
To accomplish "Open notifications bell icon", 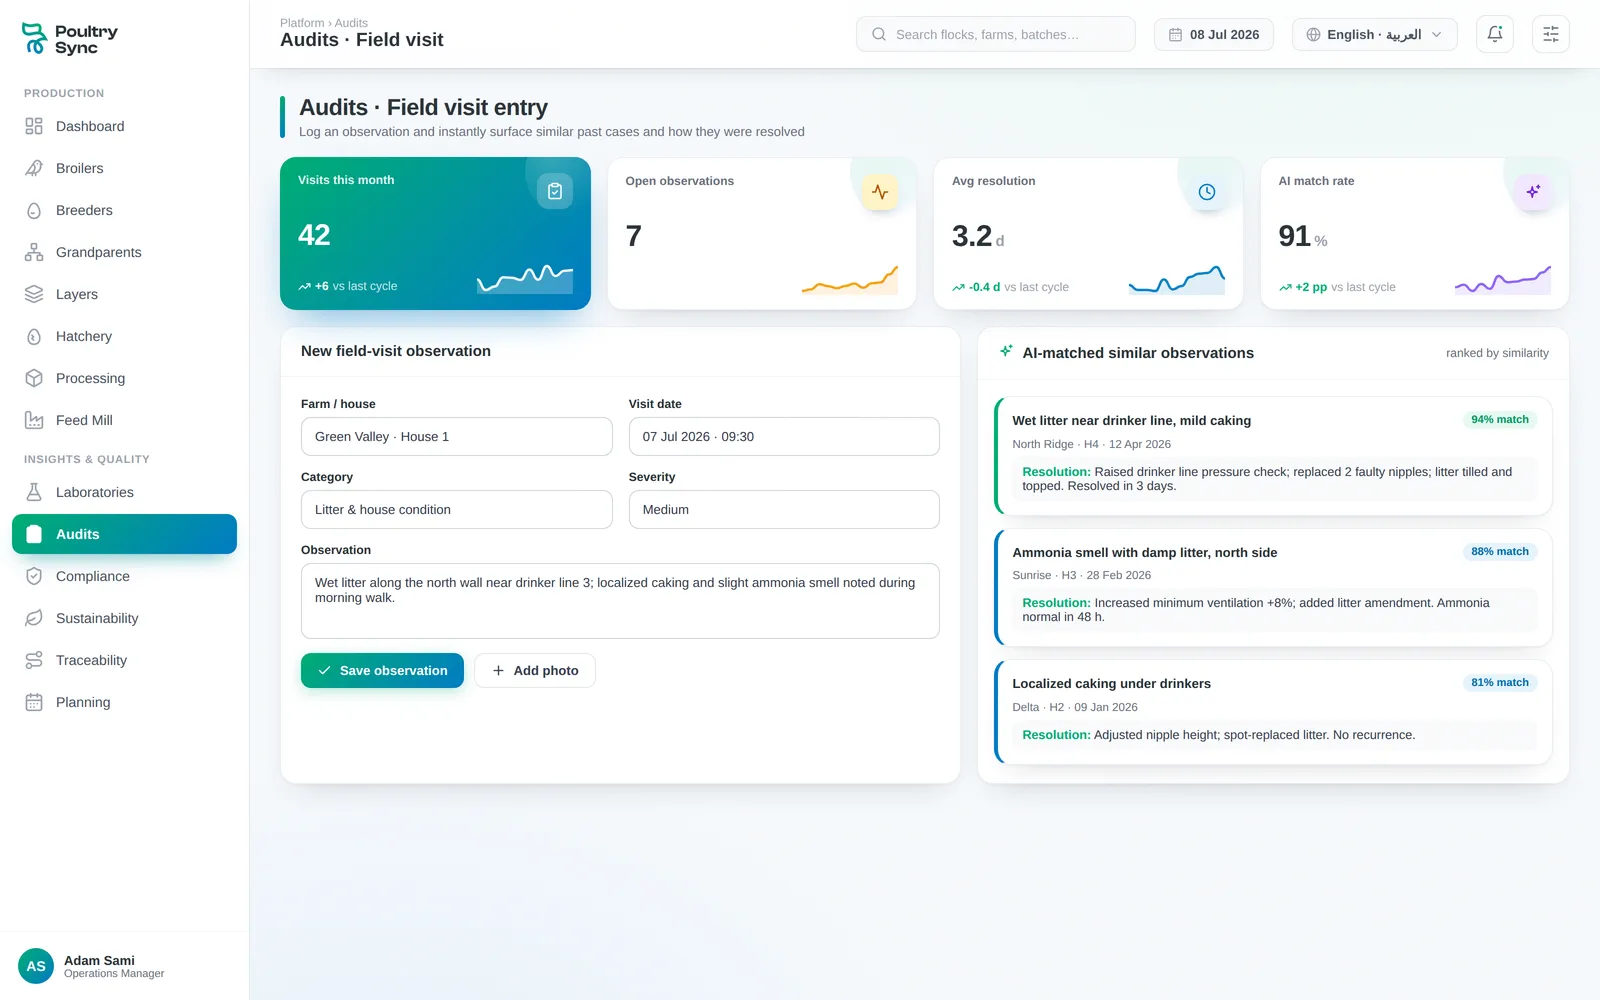I will tap(1495, 34).
